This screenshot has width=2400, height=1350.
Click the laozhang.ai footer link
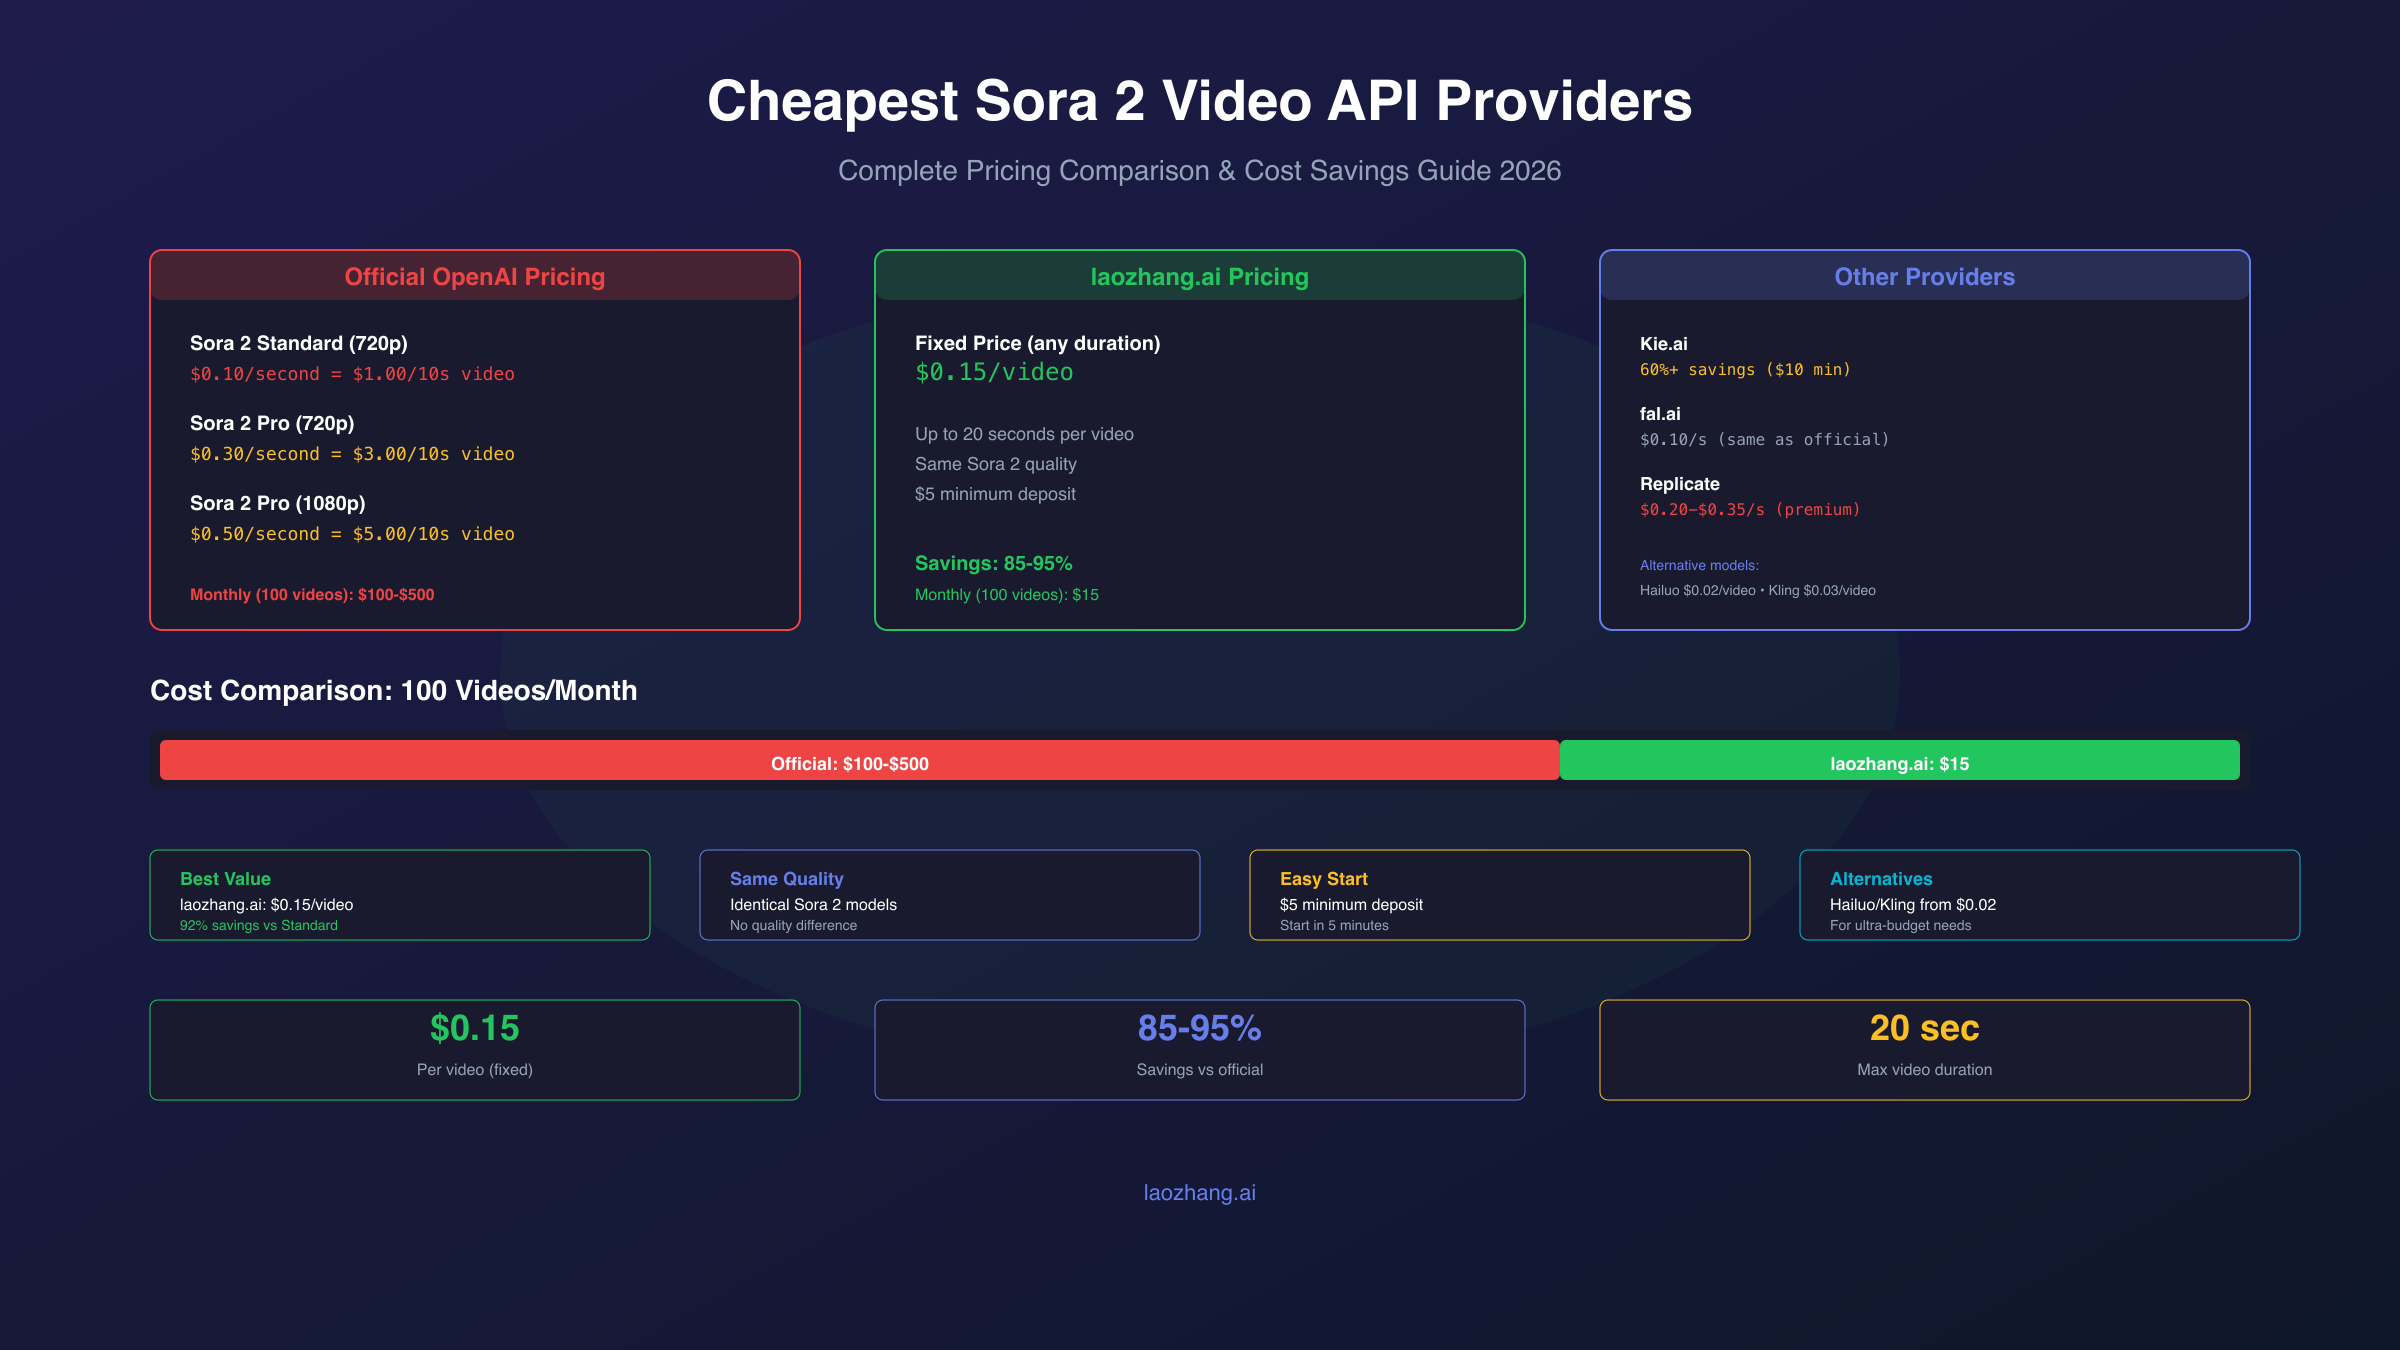coord(1199,1193)
